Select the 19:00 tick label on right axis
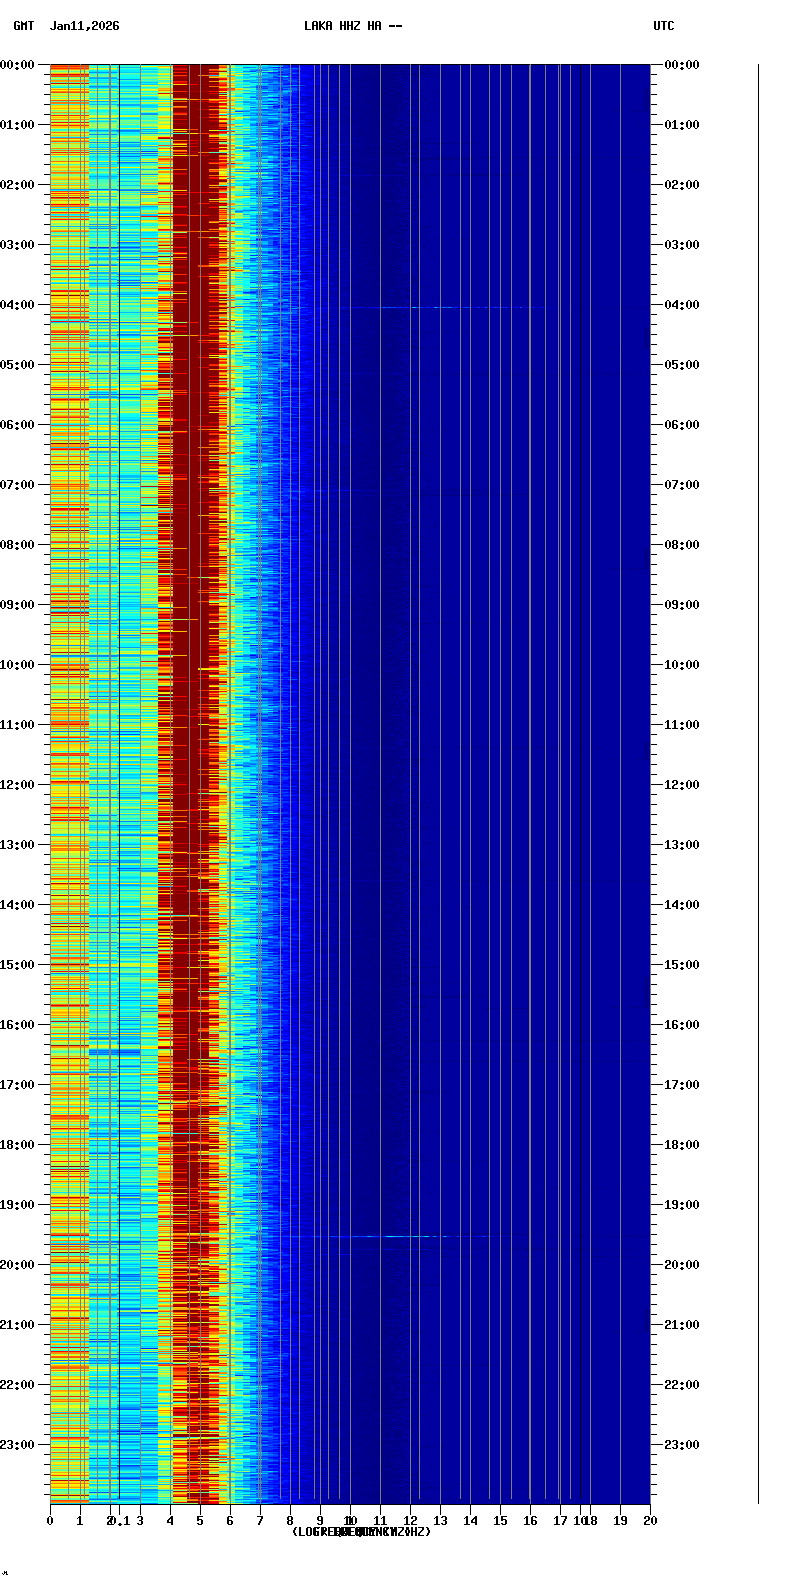Viewport: 802px width, 1584px height. 682,1205
